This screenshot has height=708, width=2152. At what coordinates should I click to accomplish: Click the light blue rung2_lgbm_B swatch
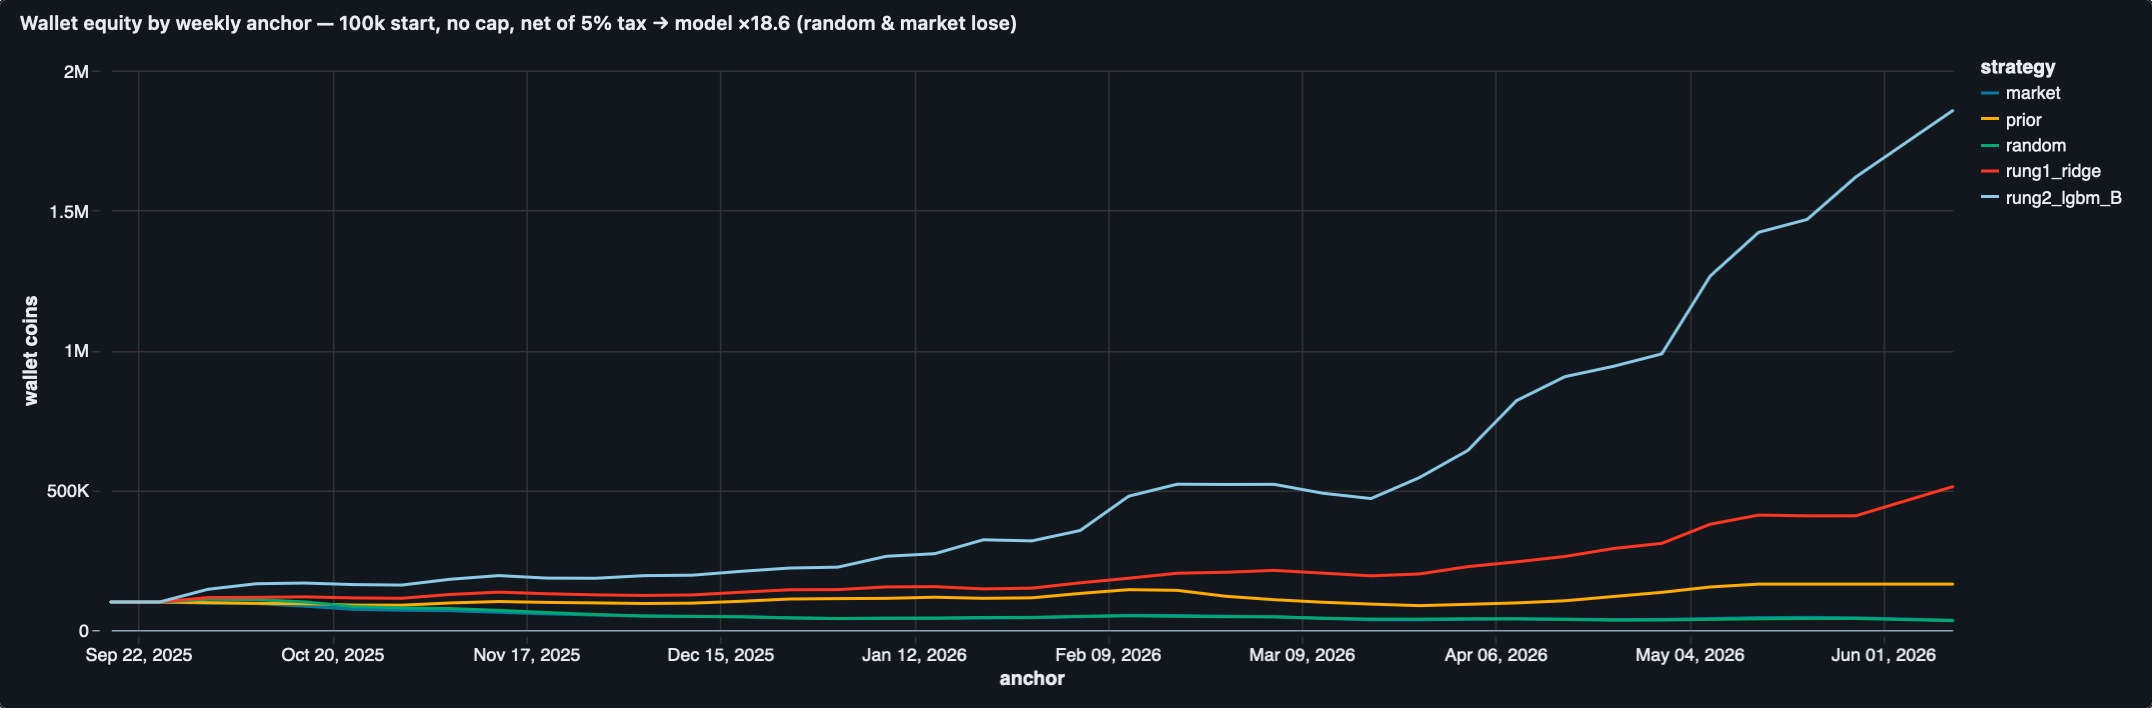point(1990,198)
